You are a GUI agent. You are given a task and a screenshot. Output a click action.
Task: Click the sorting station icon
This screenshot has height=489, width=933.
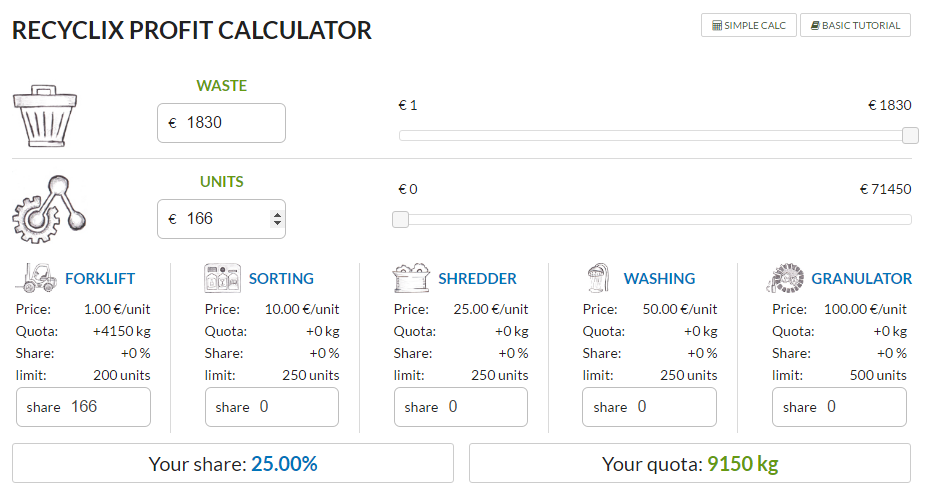tap(222, 278)
